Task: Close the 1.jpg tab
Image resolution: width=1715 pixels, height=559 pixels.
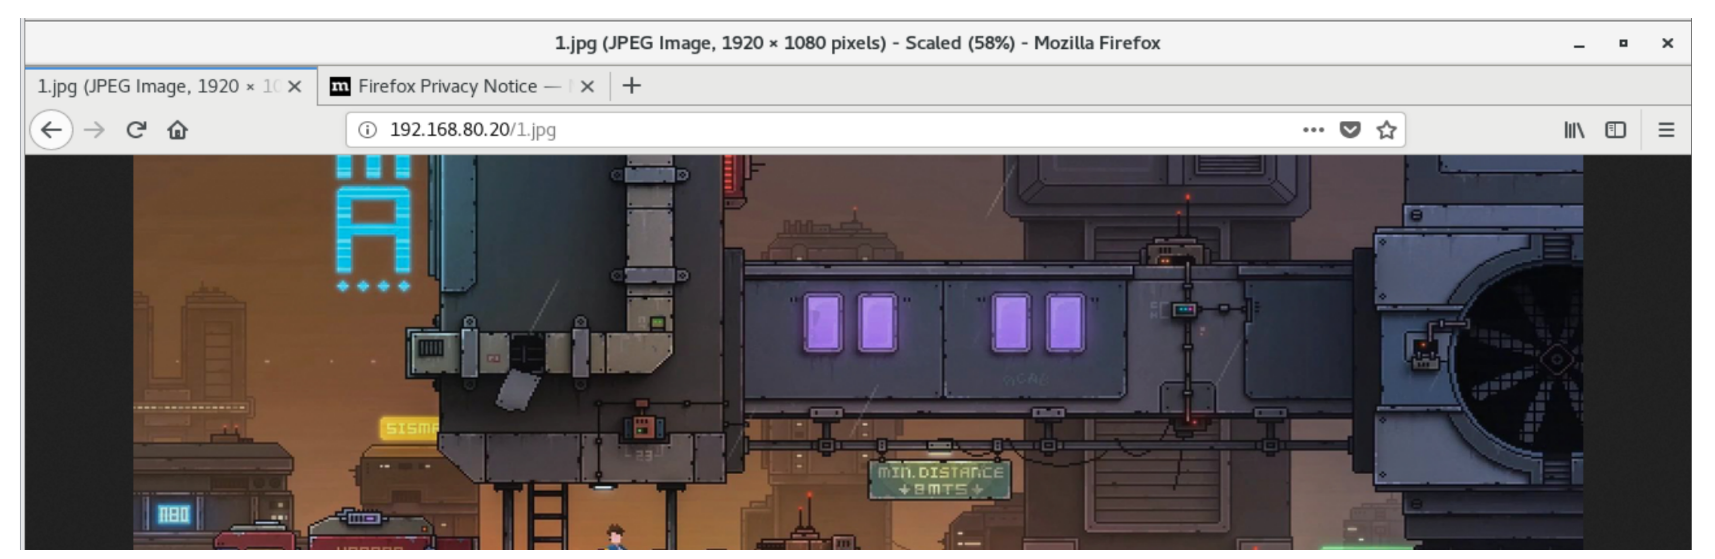Action: coord(295,87)
